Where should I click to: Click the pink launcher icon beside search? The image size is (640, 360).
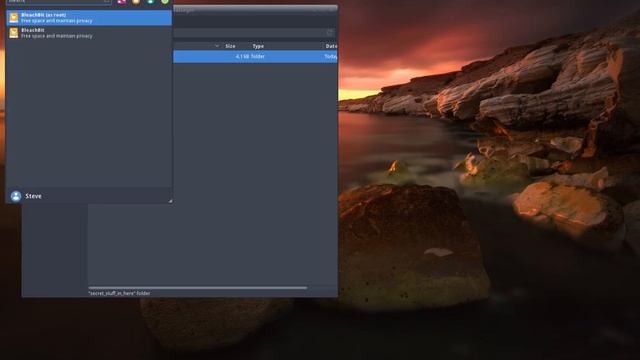click(x=122, y=2)
